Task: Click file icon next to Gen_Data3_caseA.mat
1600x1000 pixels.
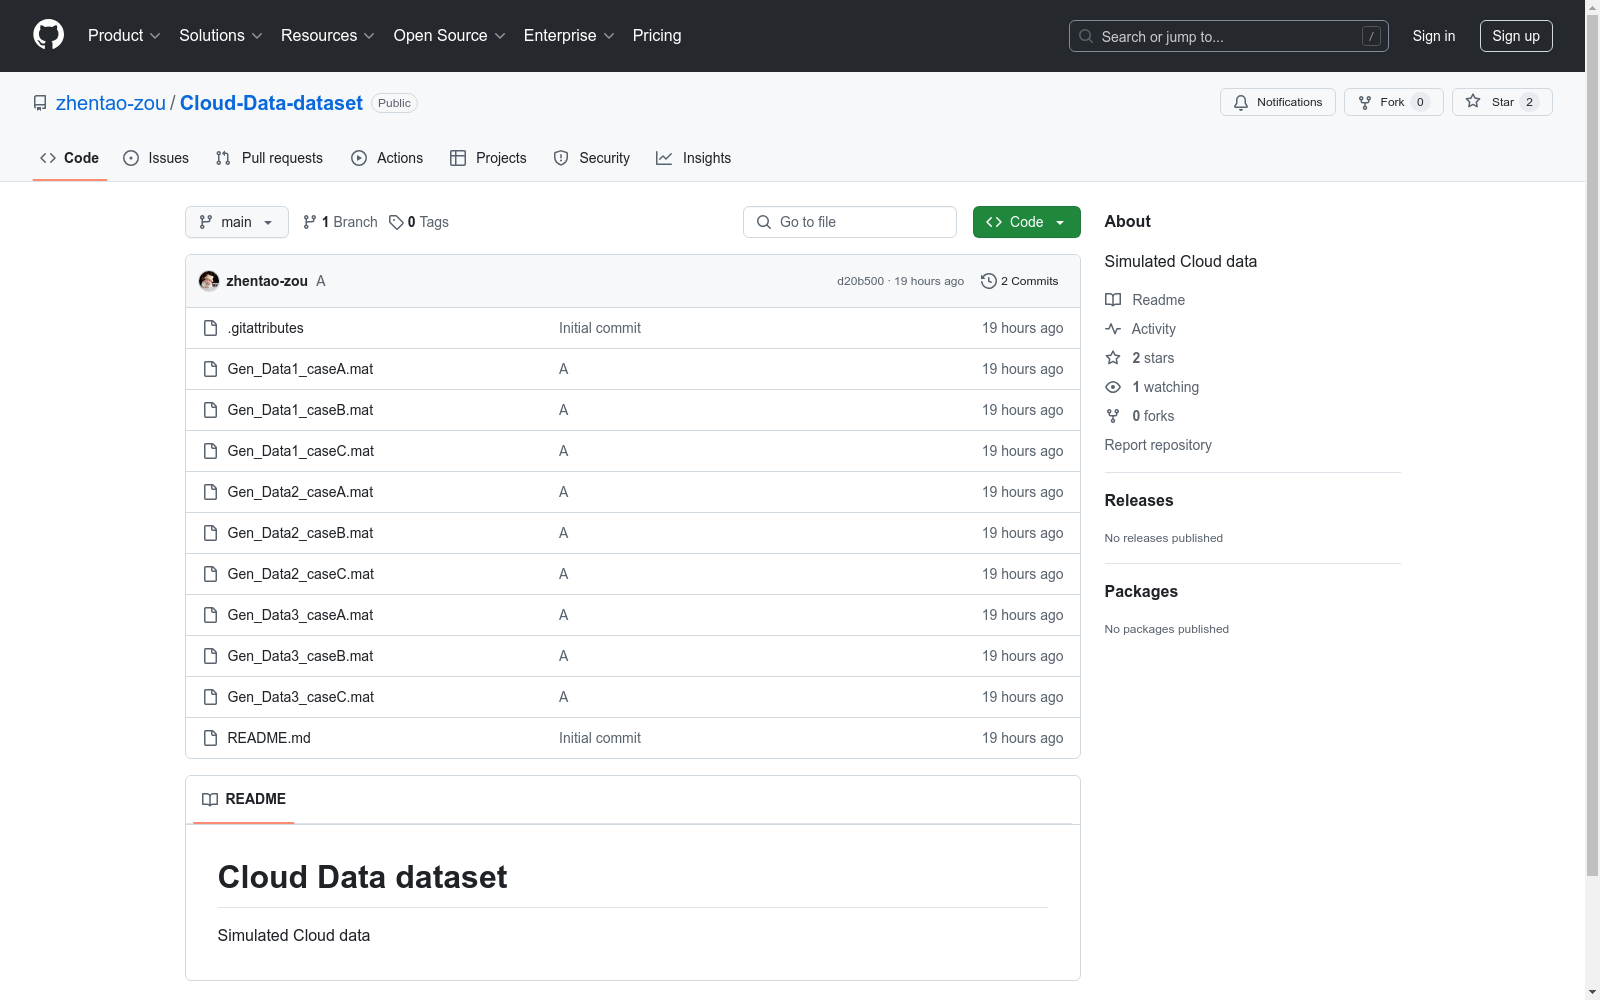Action: (210, 615)
